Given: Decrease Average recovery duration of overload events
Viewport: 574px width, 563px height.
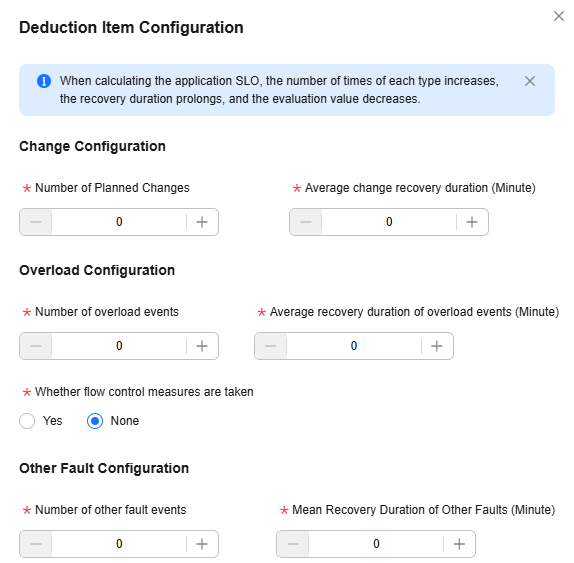Looking at the screenshot, I should pos(271,346).
